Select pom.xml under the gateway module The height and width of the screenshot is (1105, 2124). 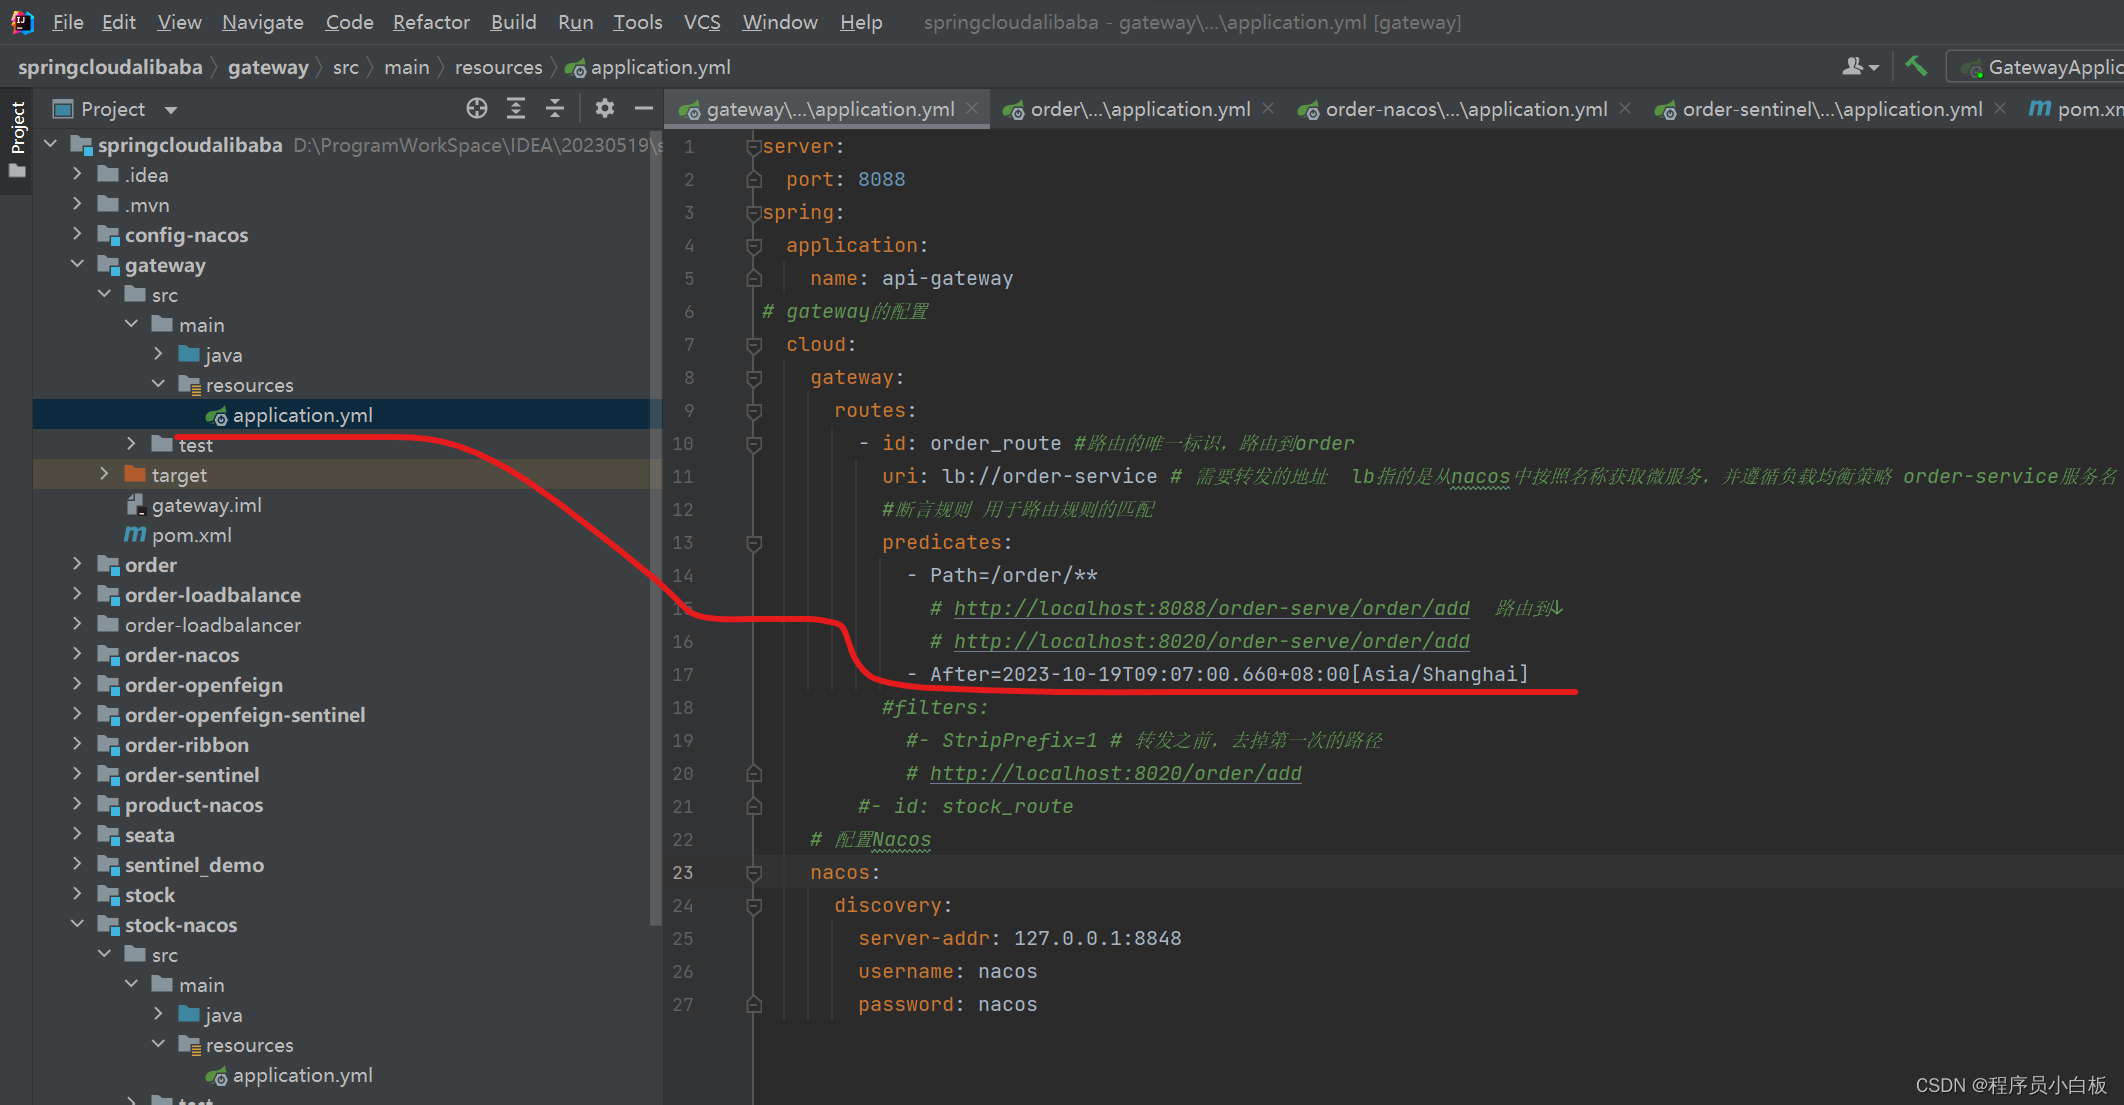191,535
